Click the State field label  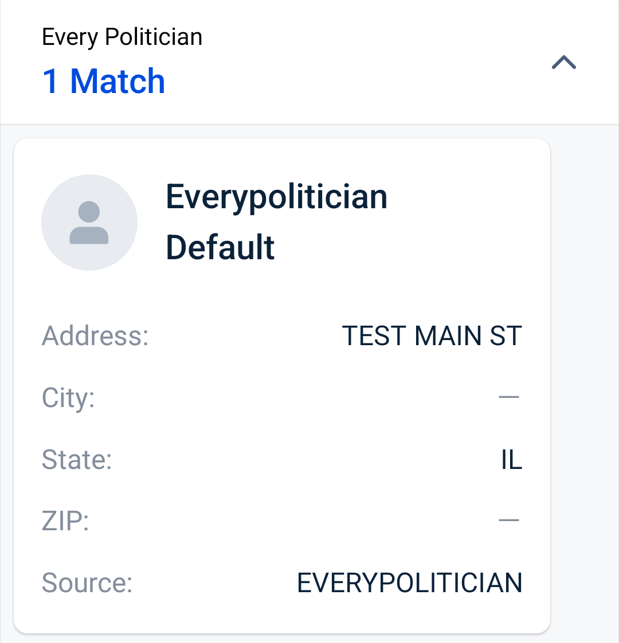pos(77,460)
